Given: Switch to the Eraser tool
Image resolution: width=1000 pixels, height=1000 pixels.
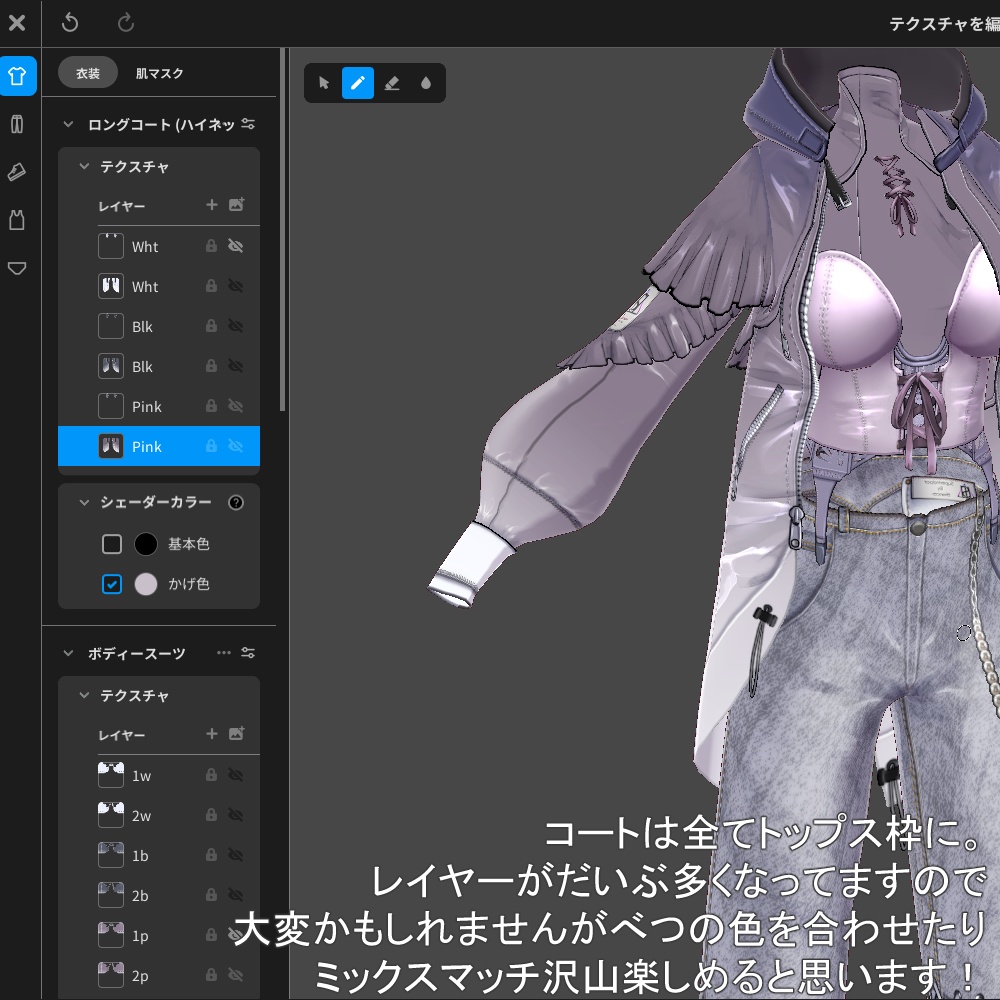Looking at the screenshot, I should (x=392, y=83).
